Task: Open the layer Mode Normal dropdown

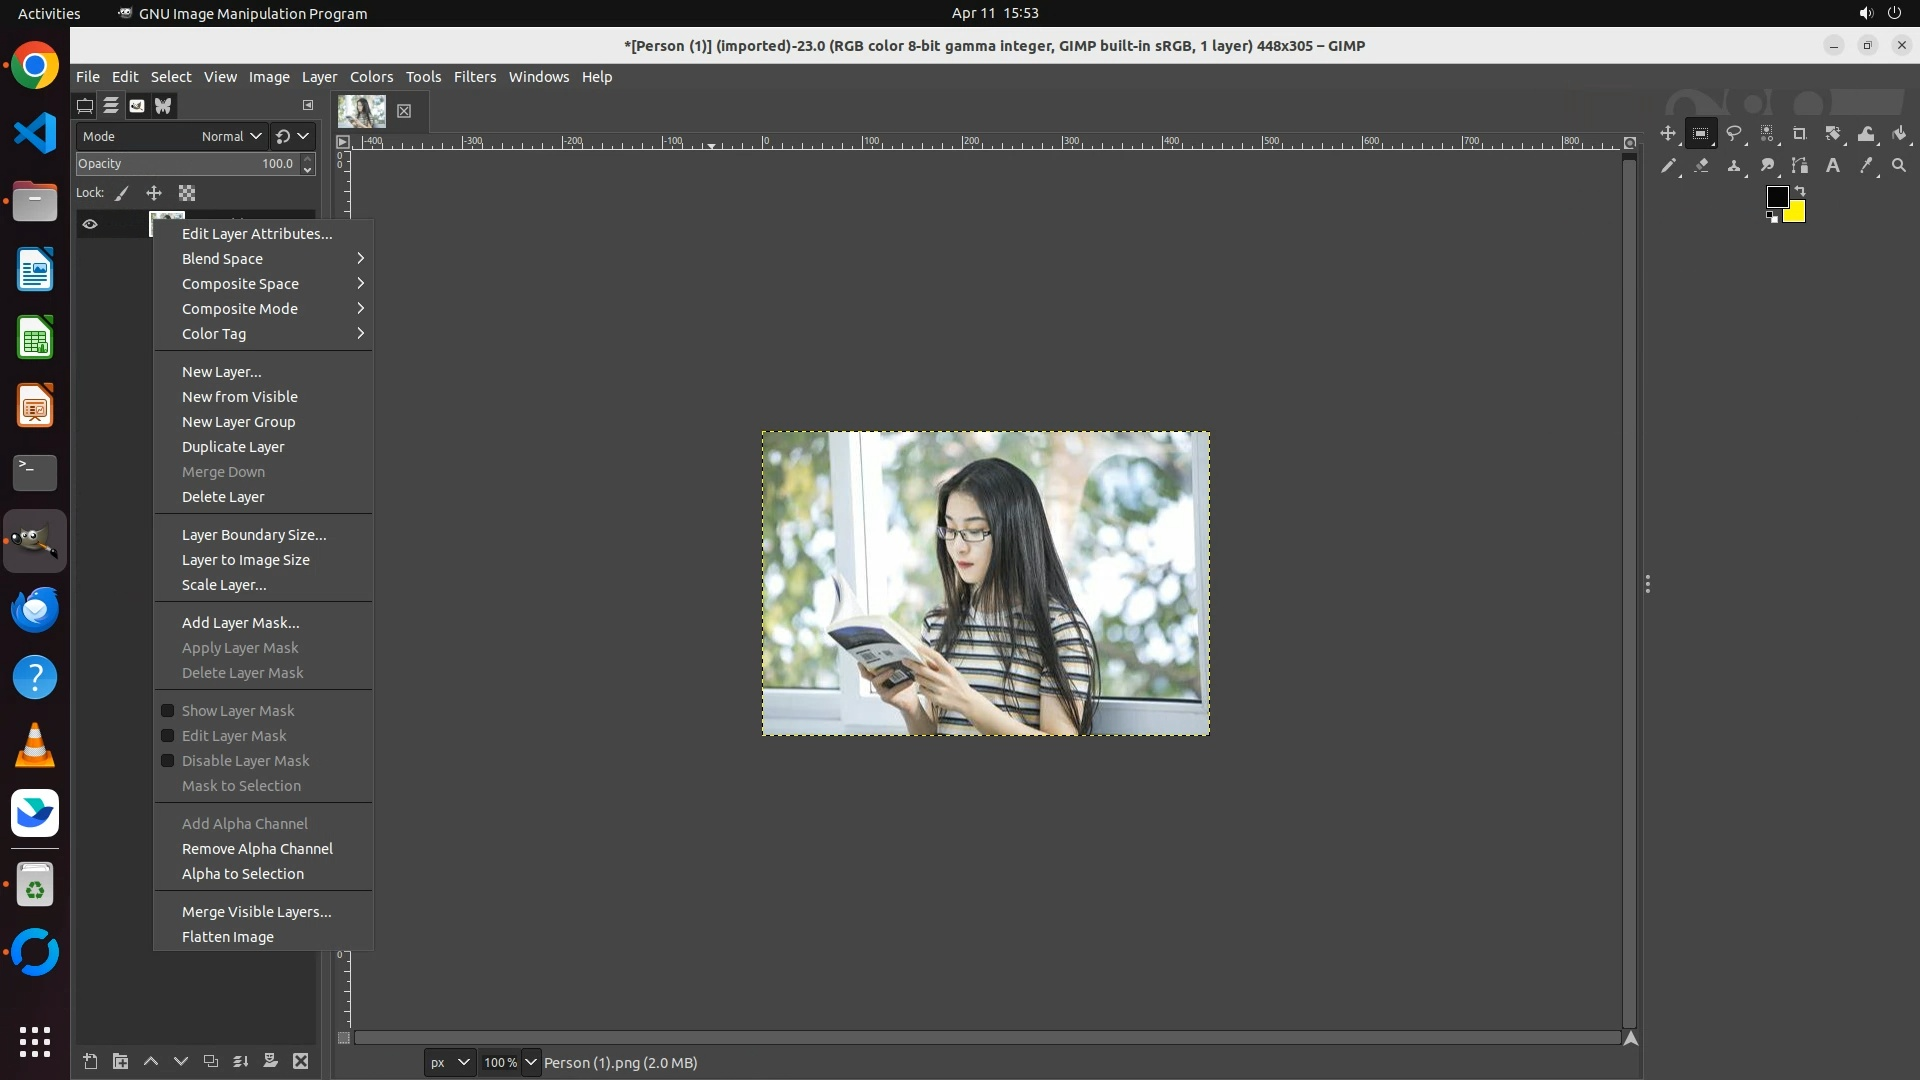Action: click(231, 136)
